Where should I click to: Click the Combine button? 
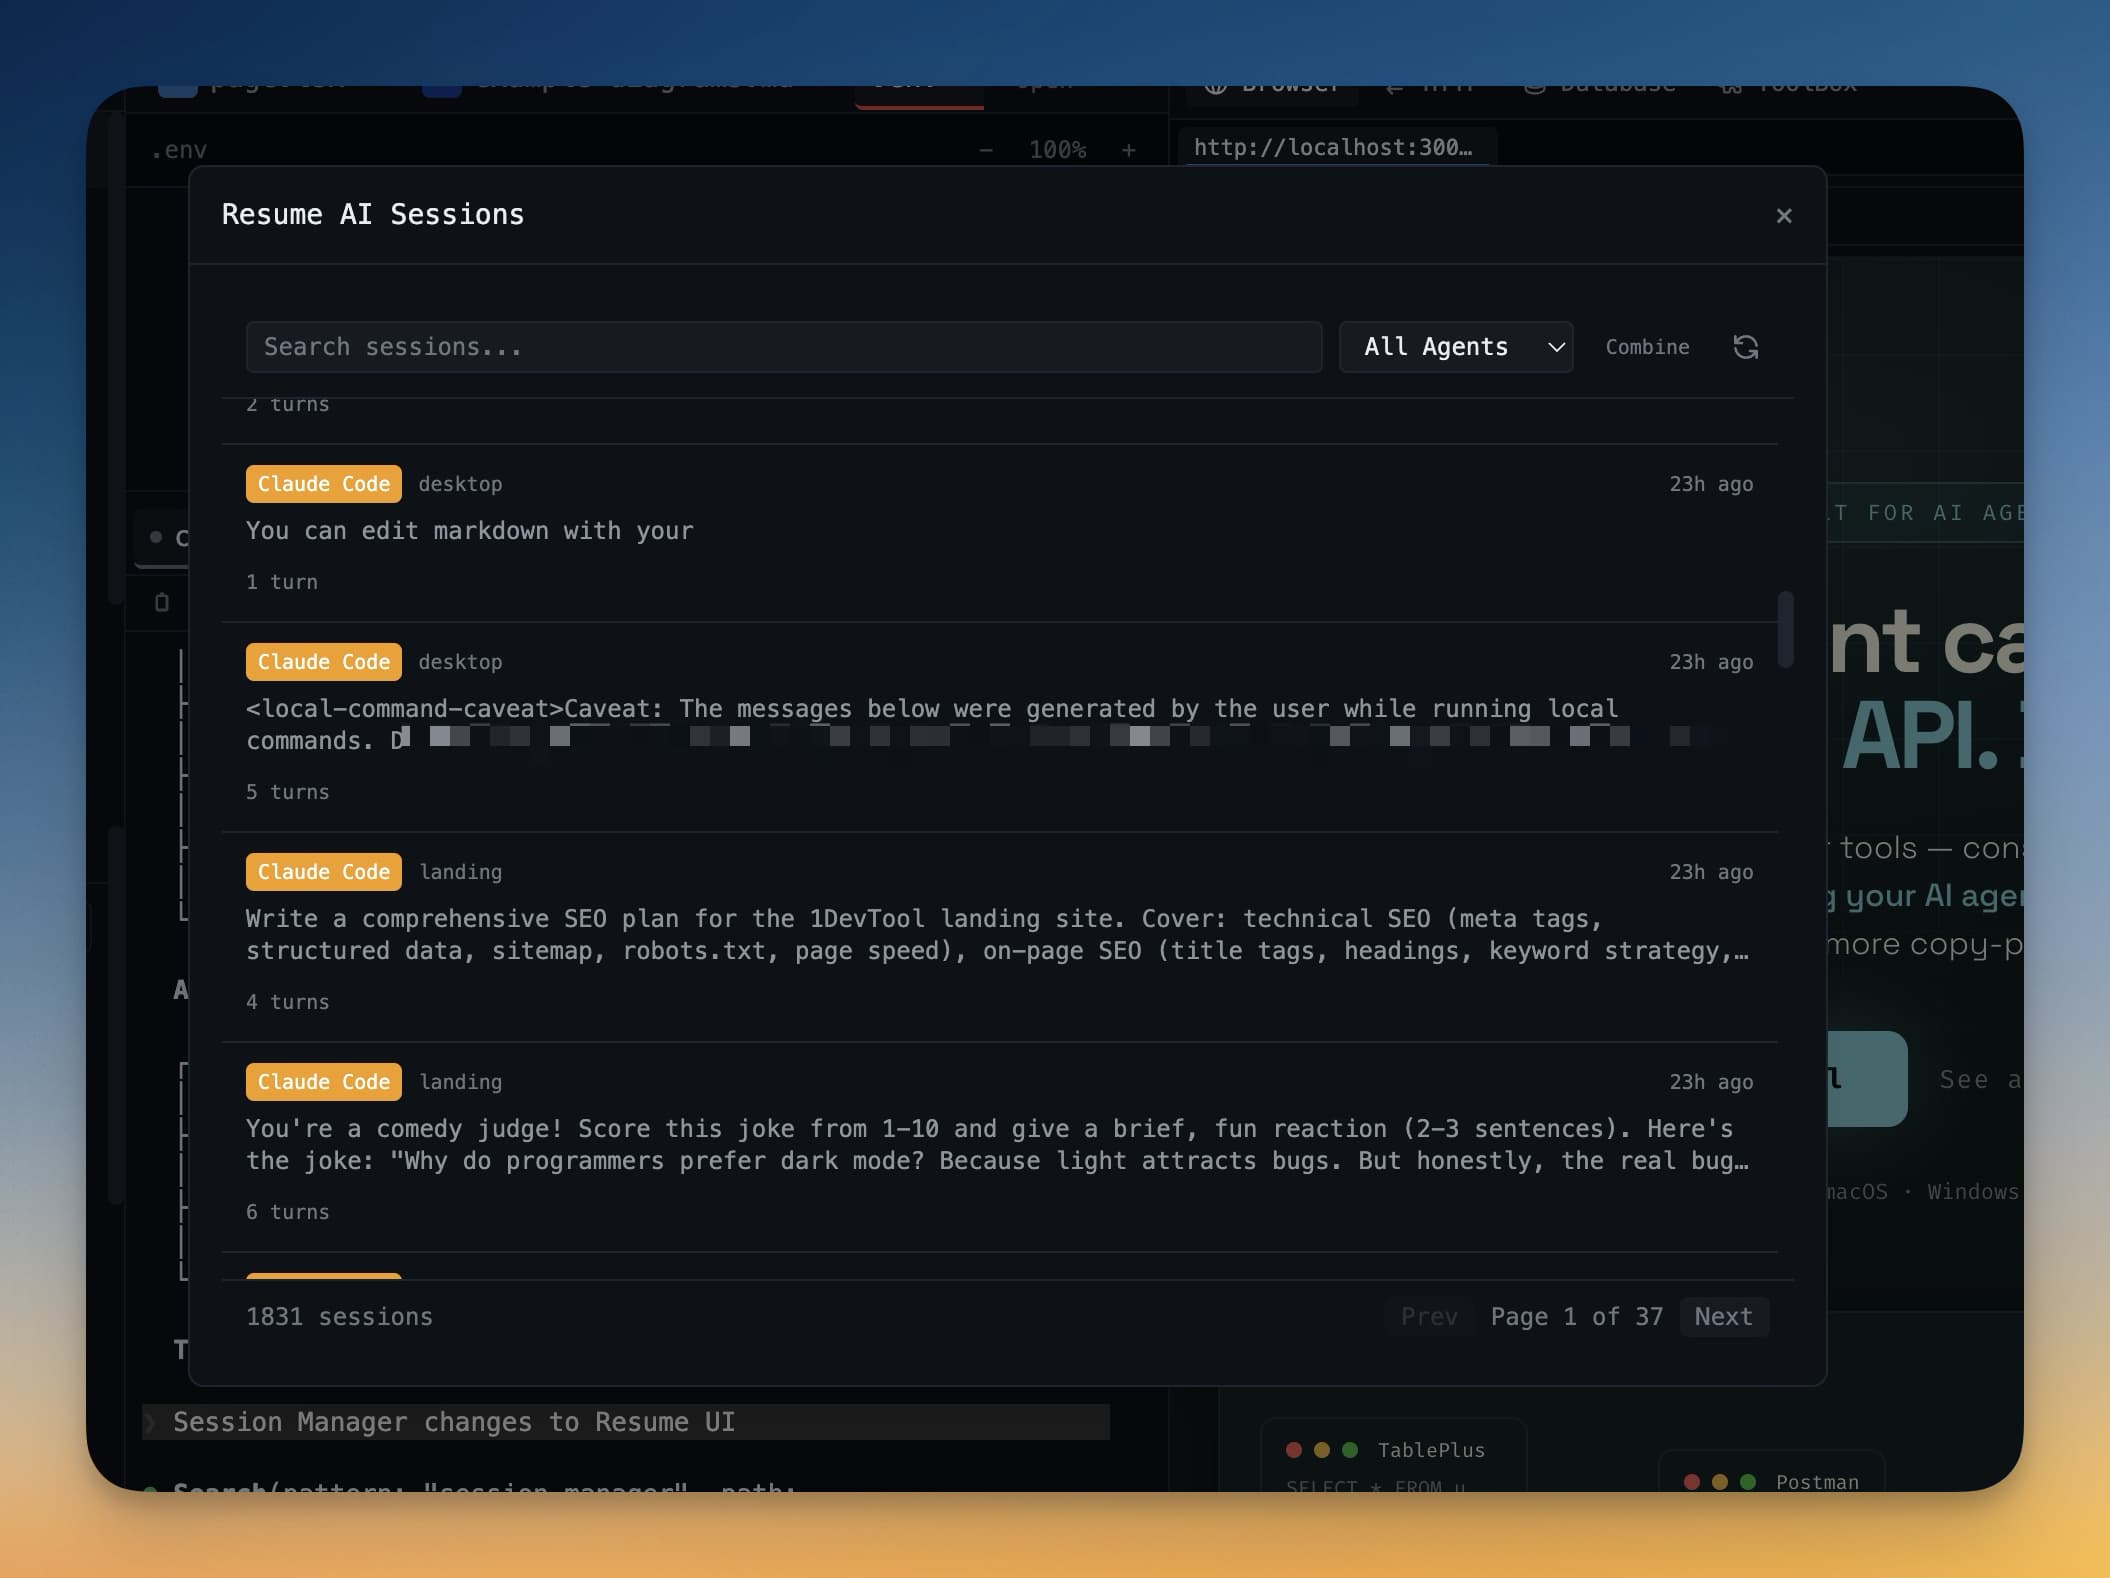1647,347
